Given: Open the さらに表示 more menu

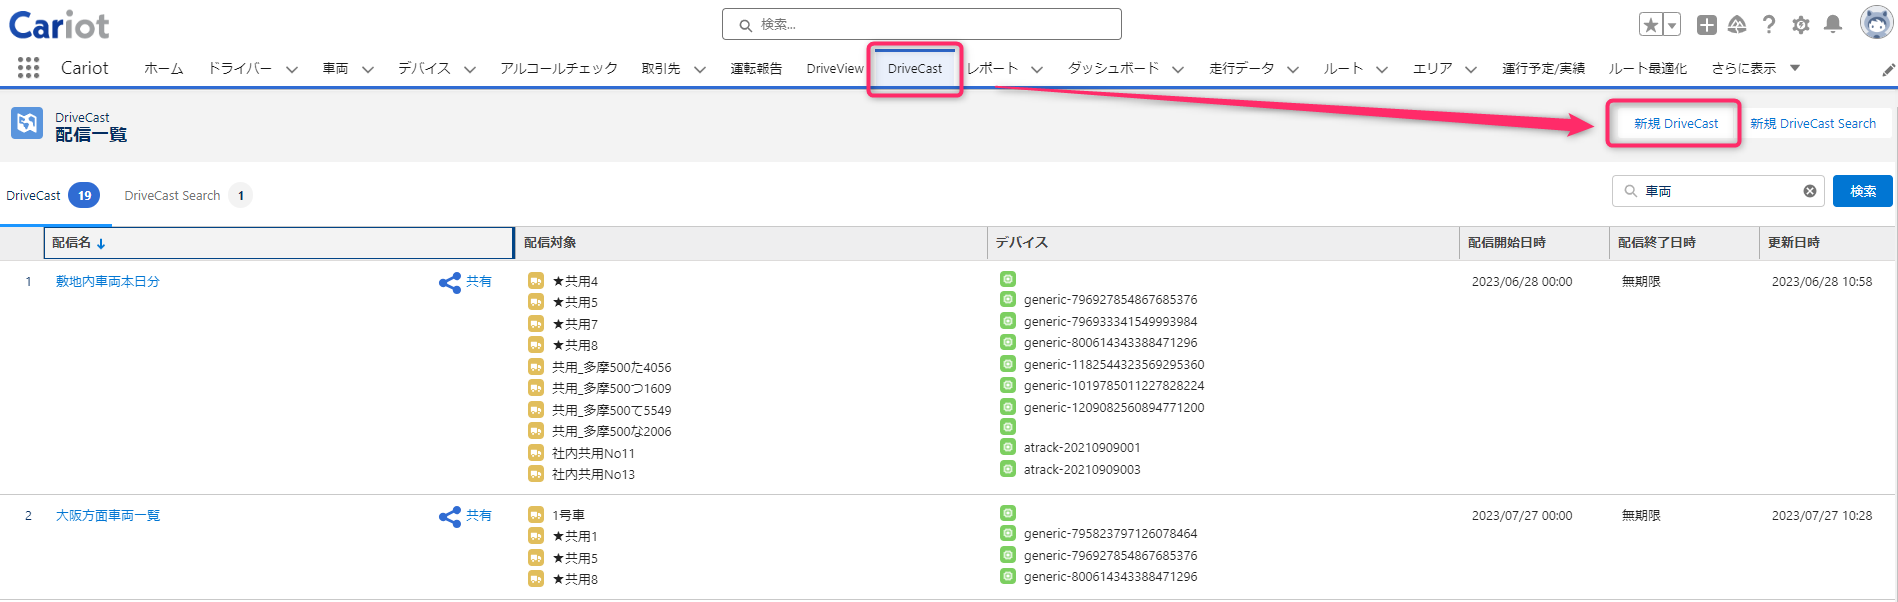Looking at the screenshot, I should 1755,68.
